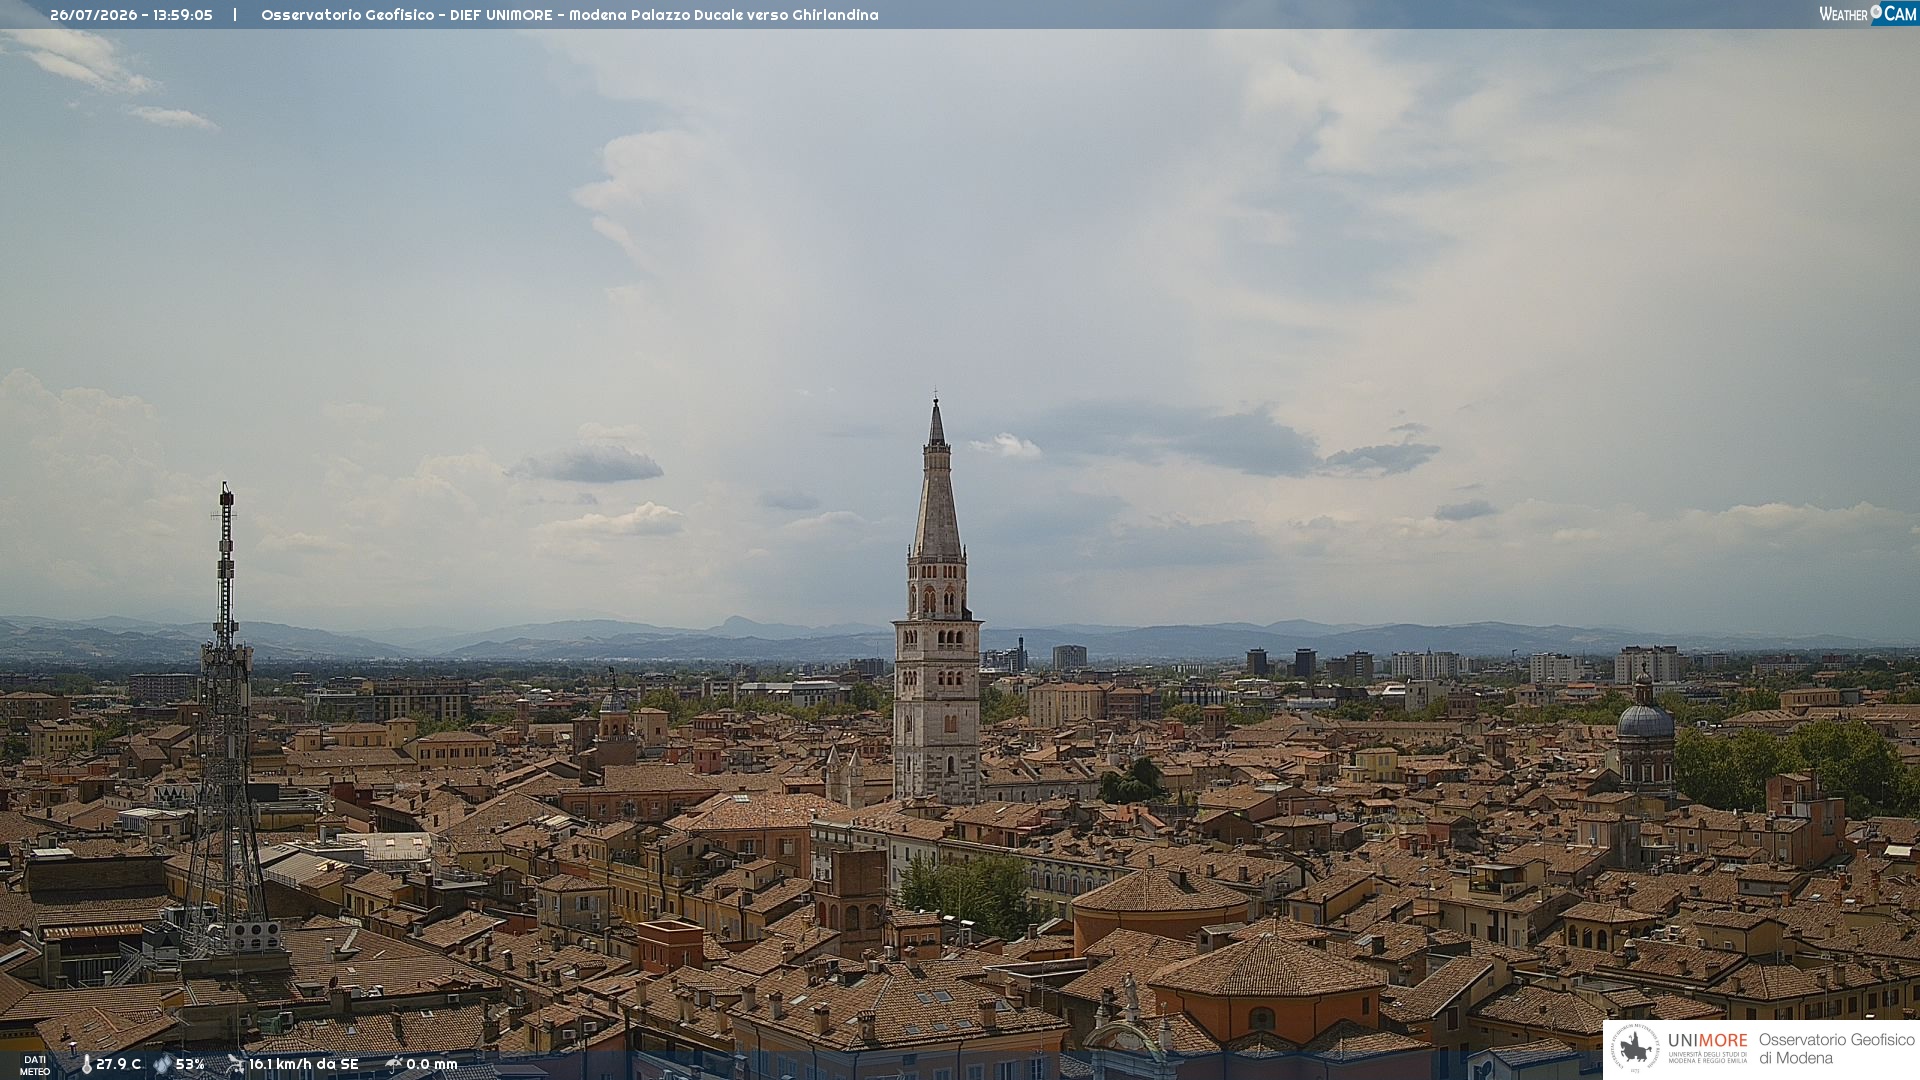This screenshot has height=1080, width=1920.
Task: Click the 53% humidity value
Action: tap(190, 1064)
